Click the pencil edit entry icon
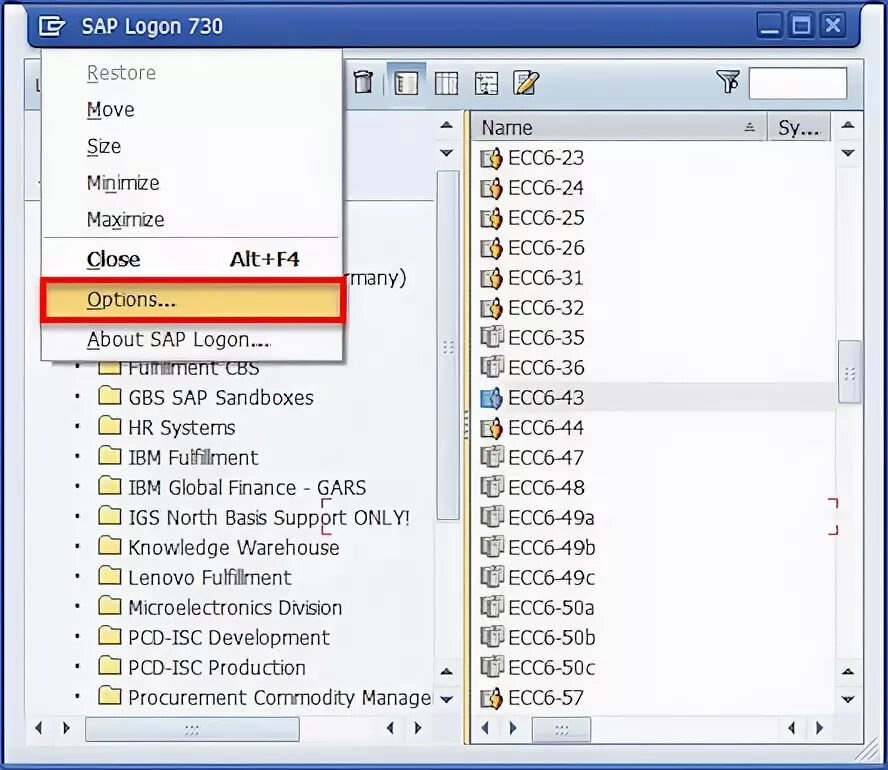Screen dimensions: 888x770 (526, 83)
